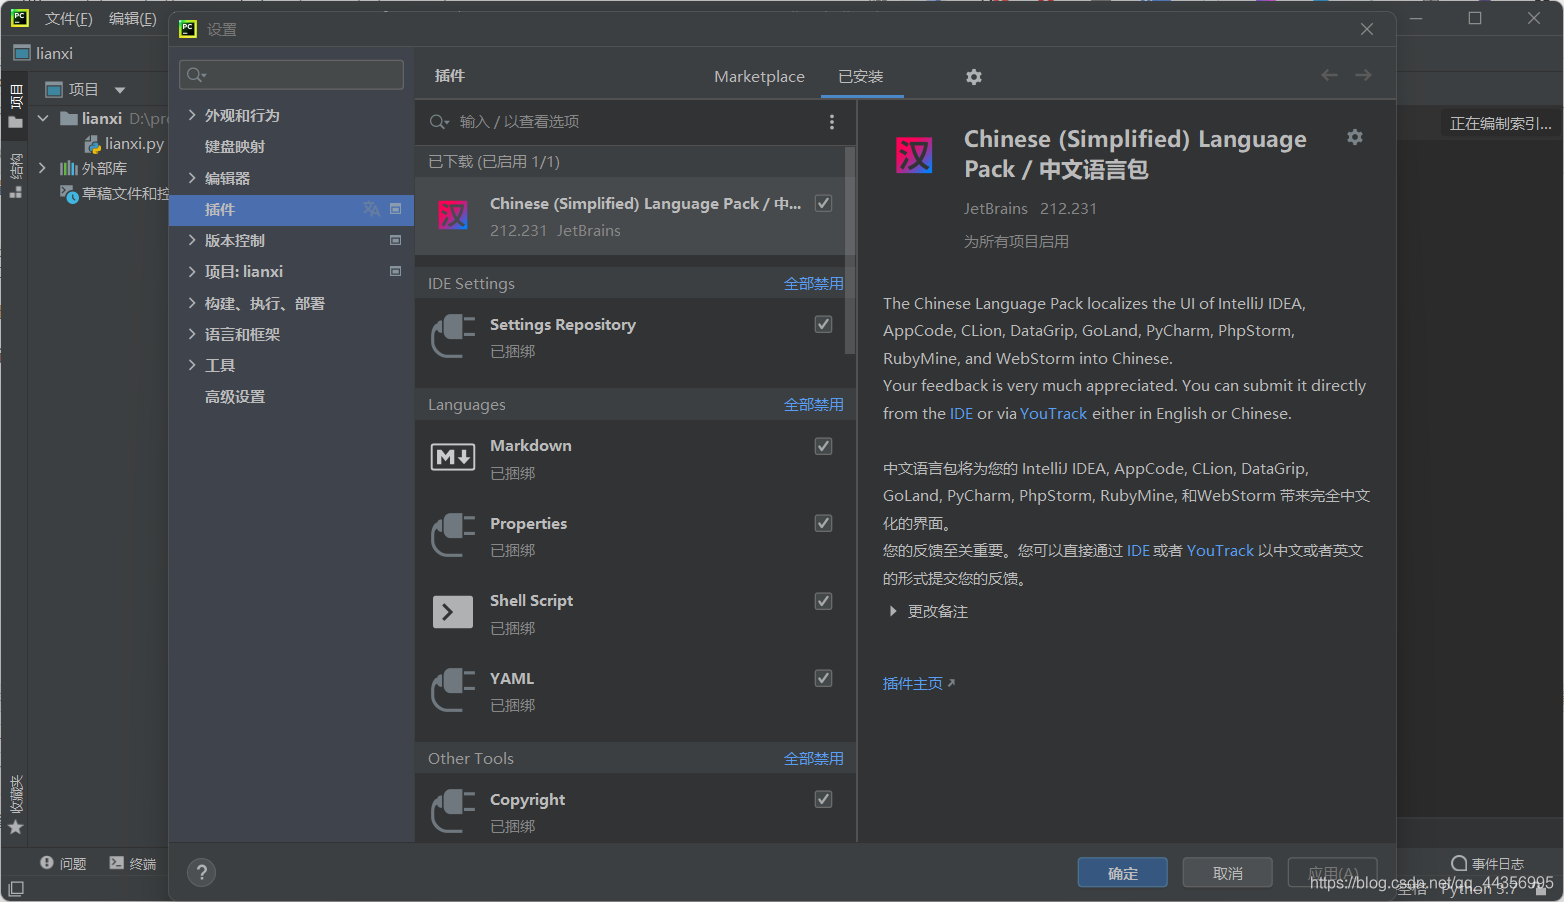
Task: Disable the YAML plugin checkbox
Action: (x=823, y=678)
